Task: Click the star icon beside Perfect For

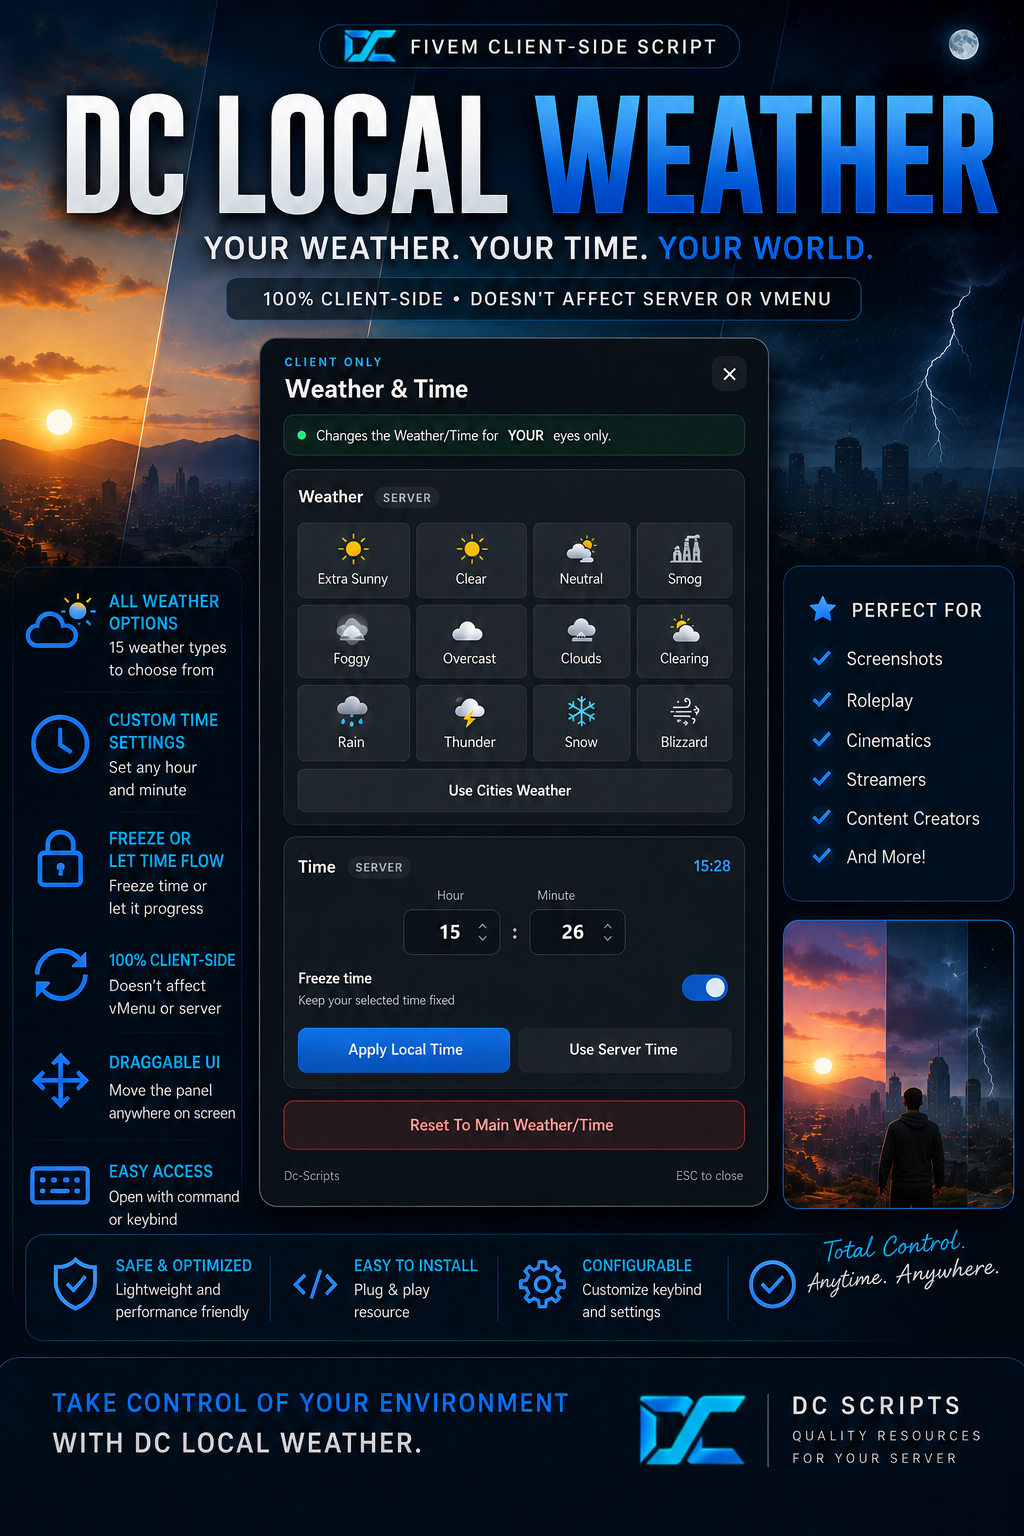Action: (x=823, y=608)
